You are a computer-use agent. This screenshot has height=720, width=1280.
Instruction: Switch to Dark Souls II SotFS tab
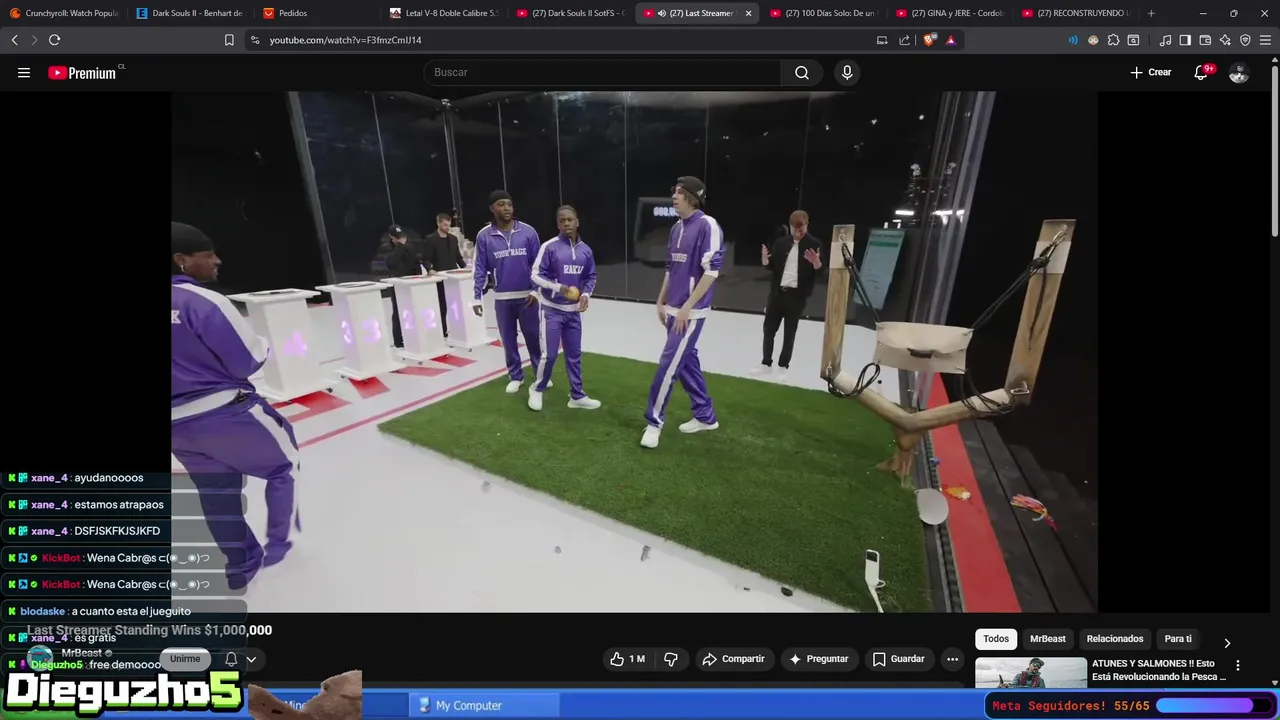pyautogui.click(x=570, y=13)
